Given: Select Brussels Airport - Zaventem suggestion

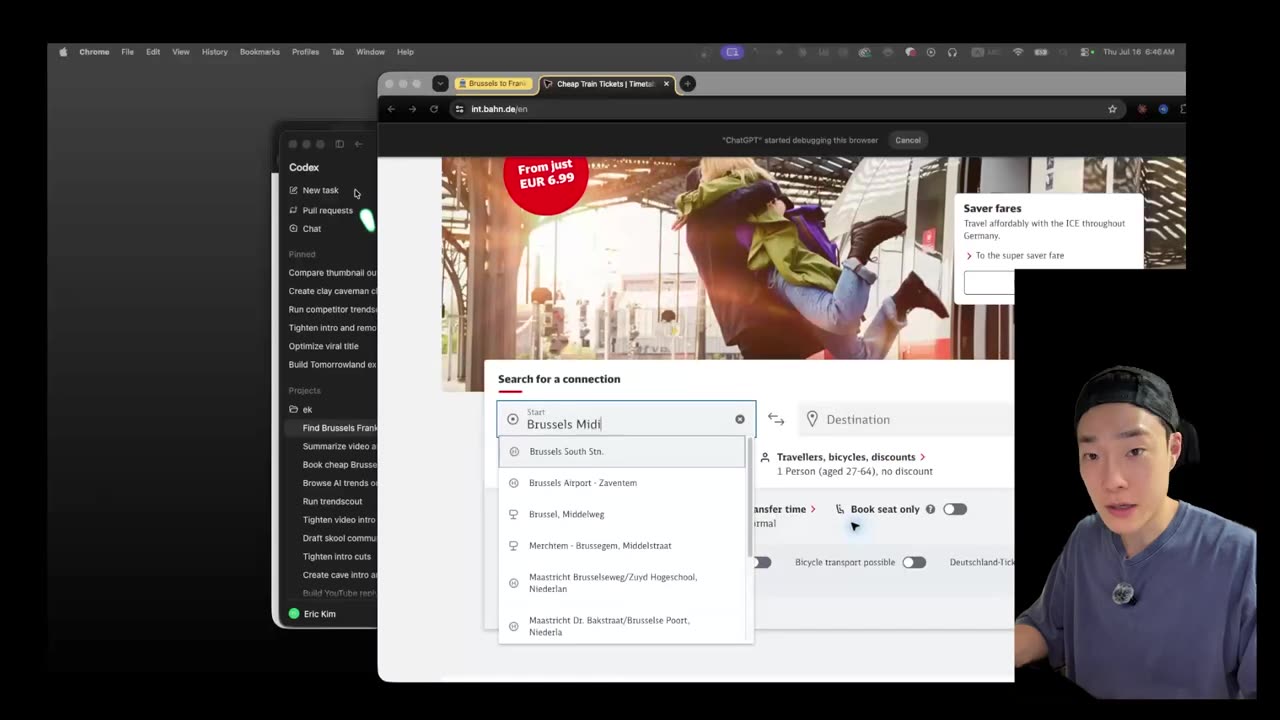Looking at the screenshot, I should coord(622,483).
